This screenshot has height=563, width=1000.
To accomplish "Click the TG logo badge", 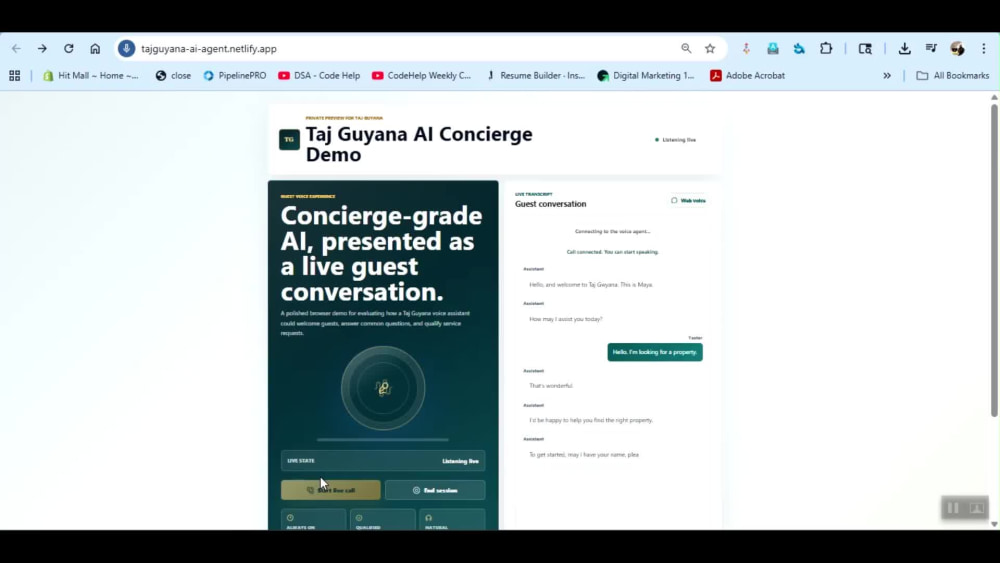I will 289,140.
